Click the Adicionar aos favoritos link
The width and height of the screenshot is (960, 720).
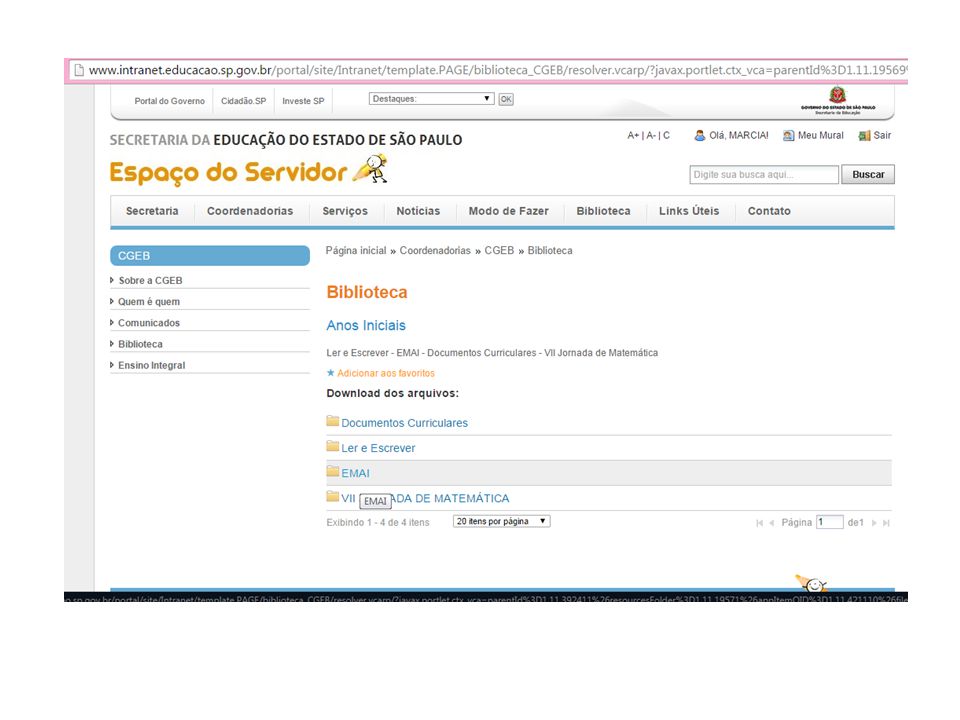pyautogui.click(x=386, y=373)
